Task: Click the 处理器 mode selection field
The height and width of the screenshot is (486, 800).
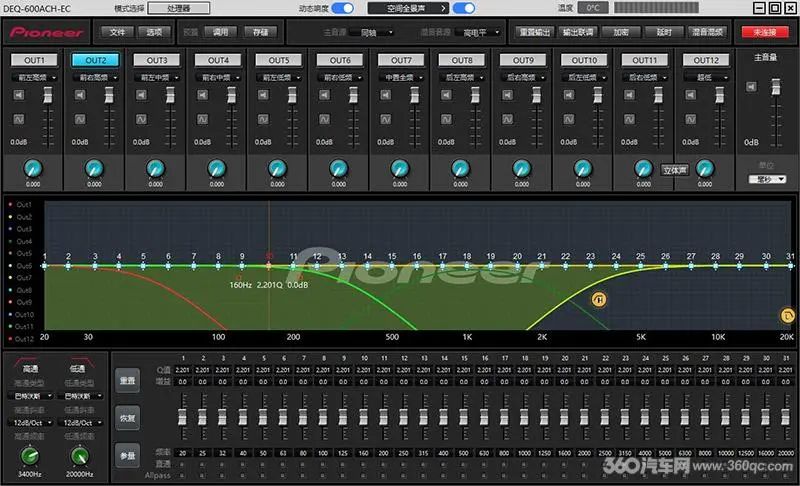Action: [179, 8]
